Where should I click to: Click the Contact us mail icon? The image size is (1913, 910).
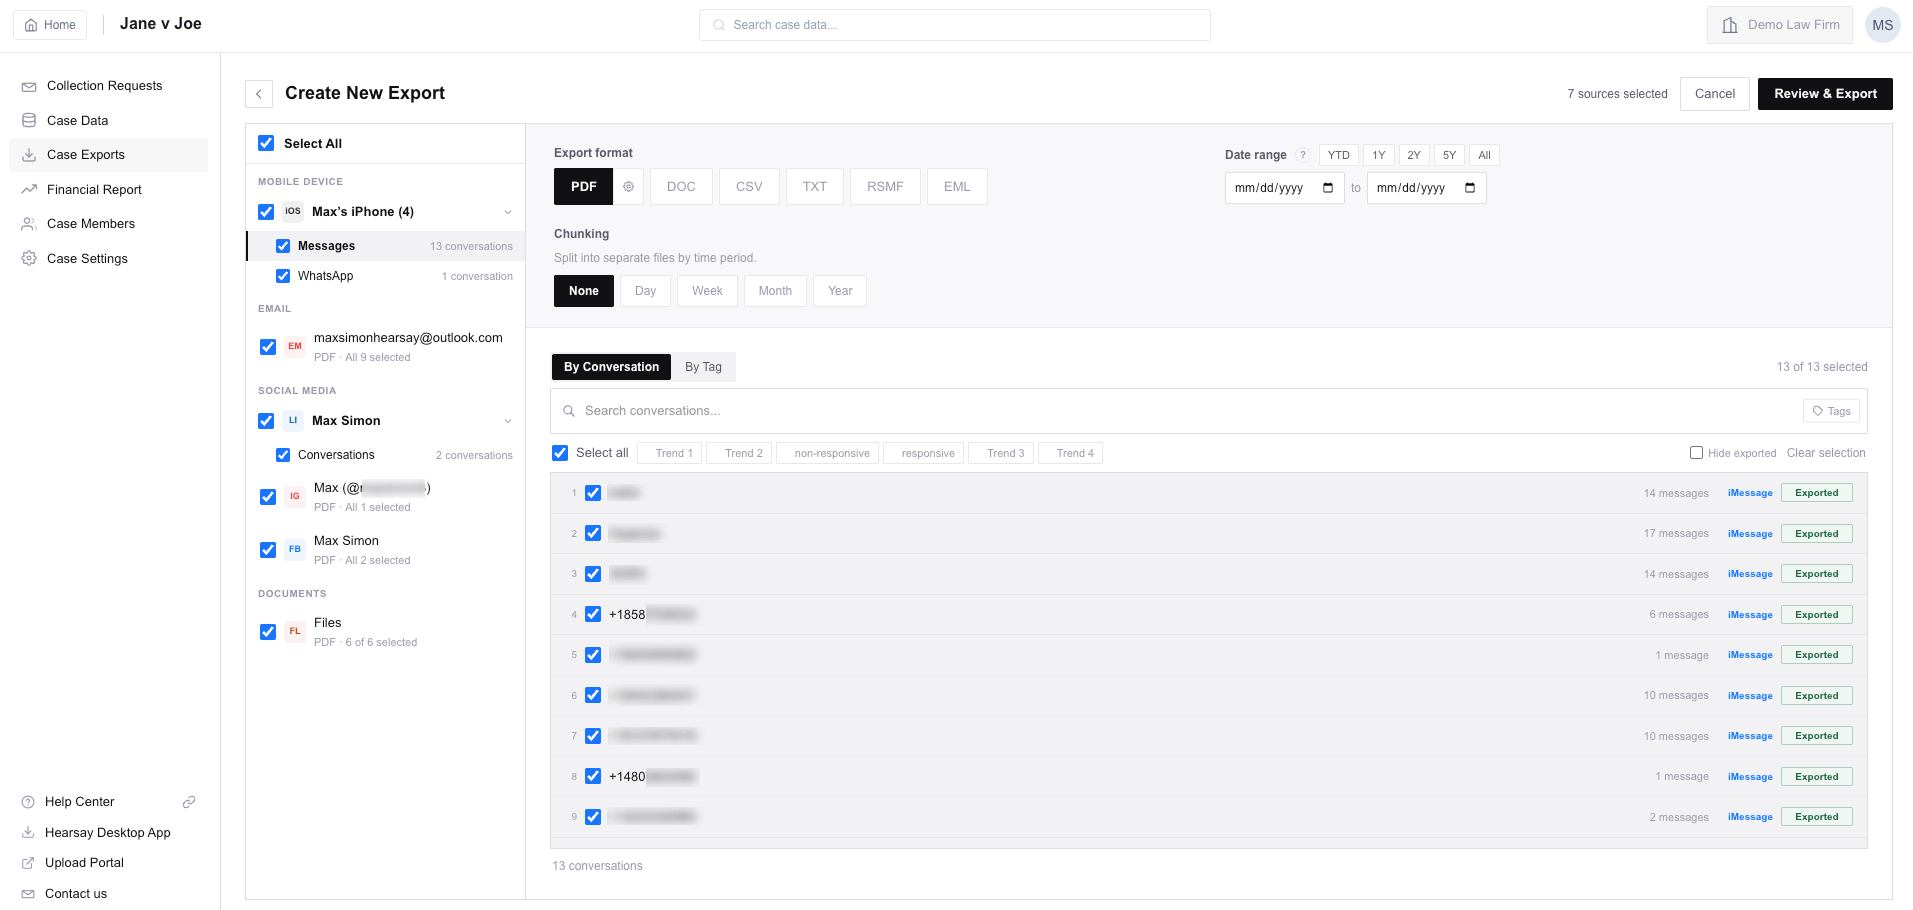(28, 894)
